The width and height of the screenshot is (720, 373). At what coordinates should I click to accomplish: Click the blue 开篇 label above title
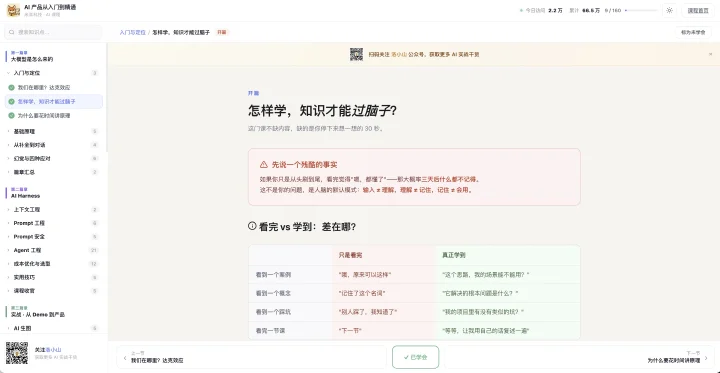253,93
